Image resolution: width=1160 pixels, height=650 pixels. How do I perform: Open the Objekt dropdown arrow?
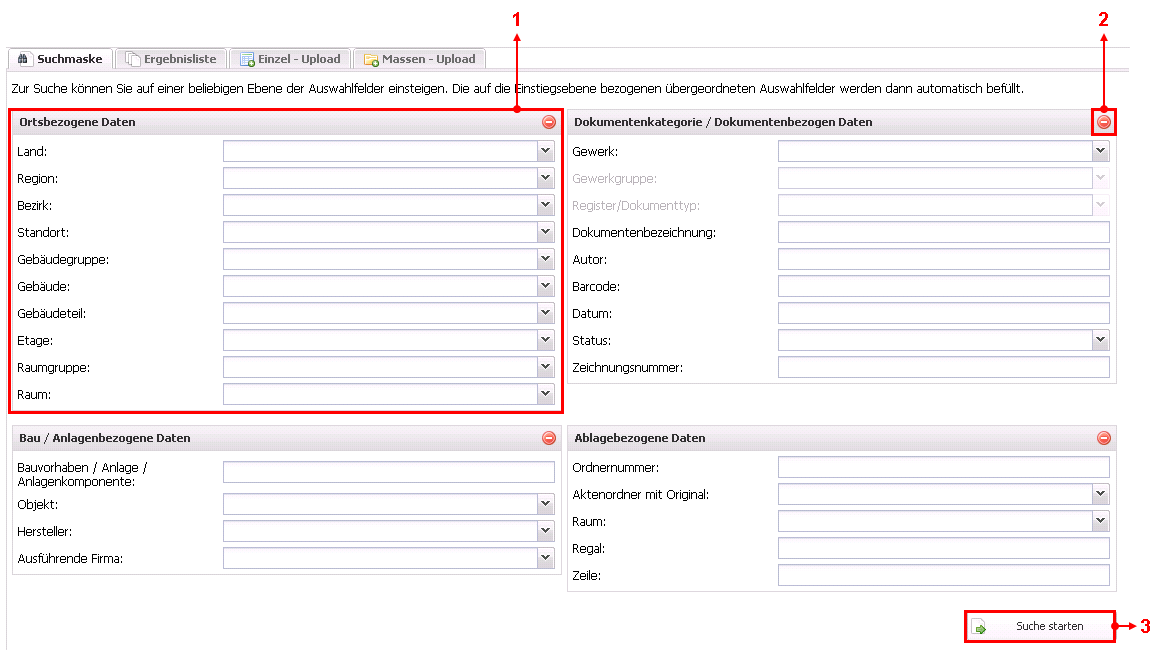[x=546, y=504]
